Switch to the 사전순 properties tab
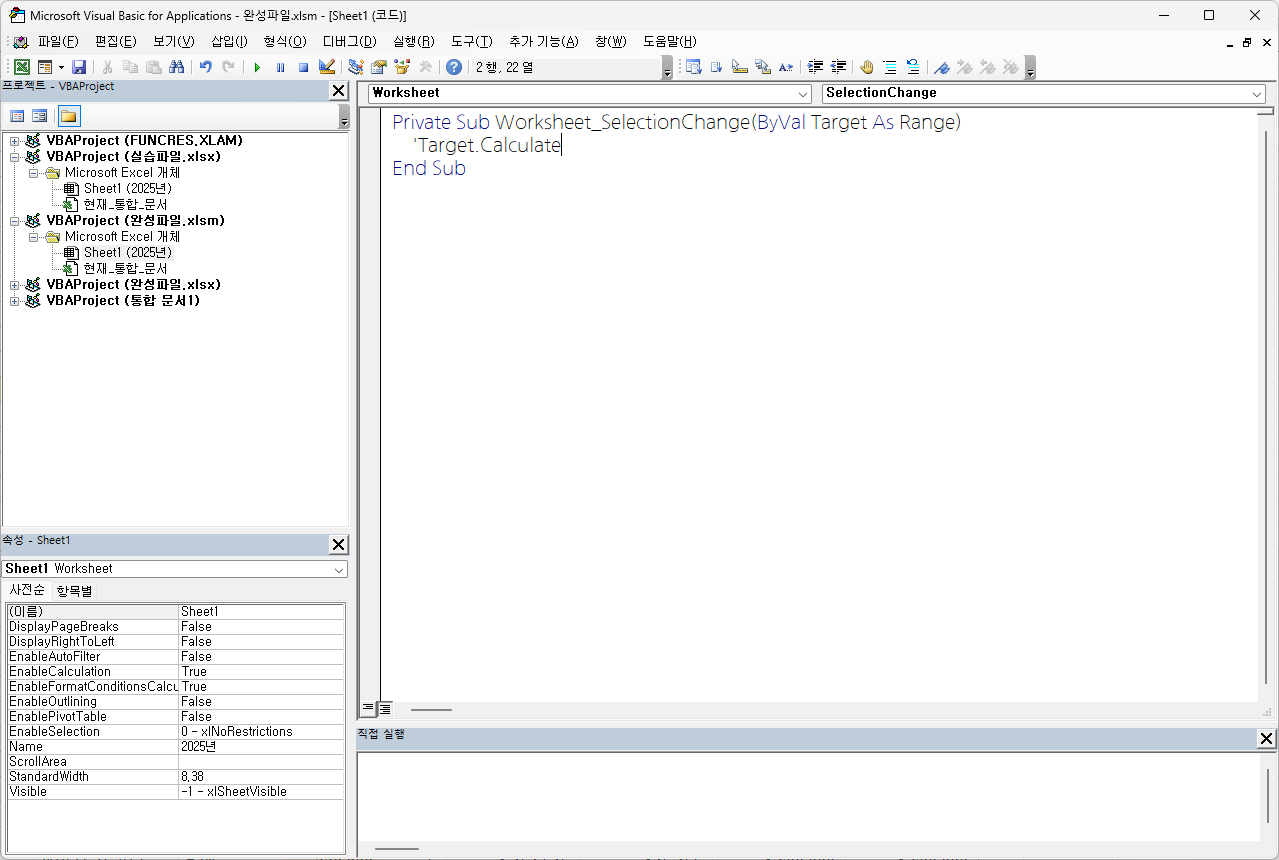 [26, 590]
